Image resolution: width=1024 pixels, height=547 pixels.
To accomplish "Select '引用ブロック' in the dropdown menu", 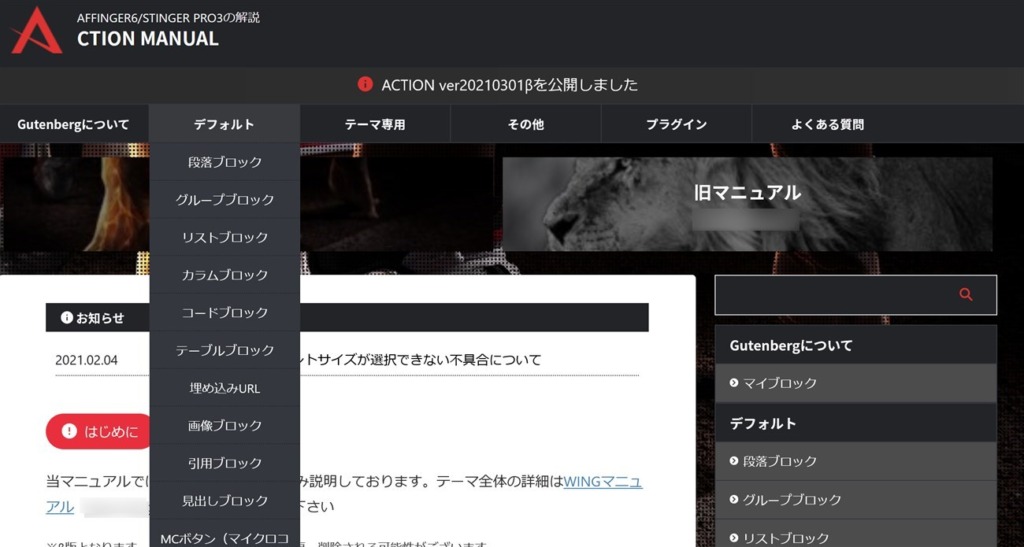I will 225,463.
